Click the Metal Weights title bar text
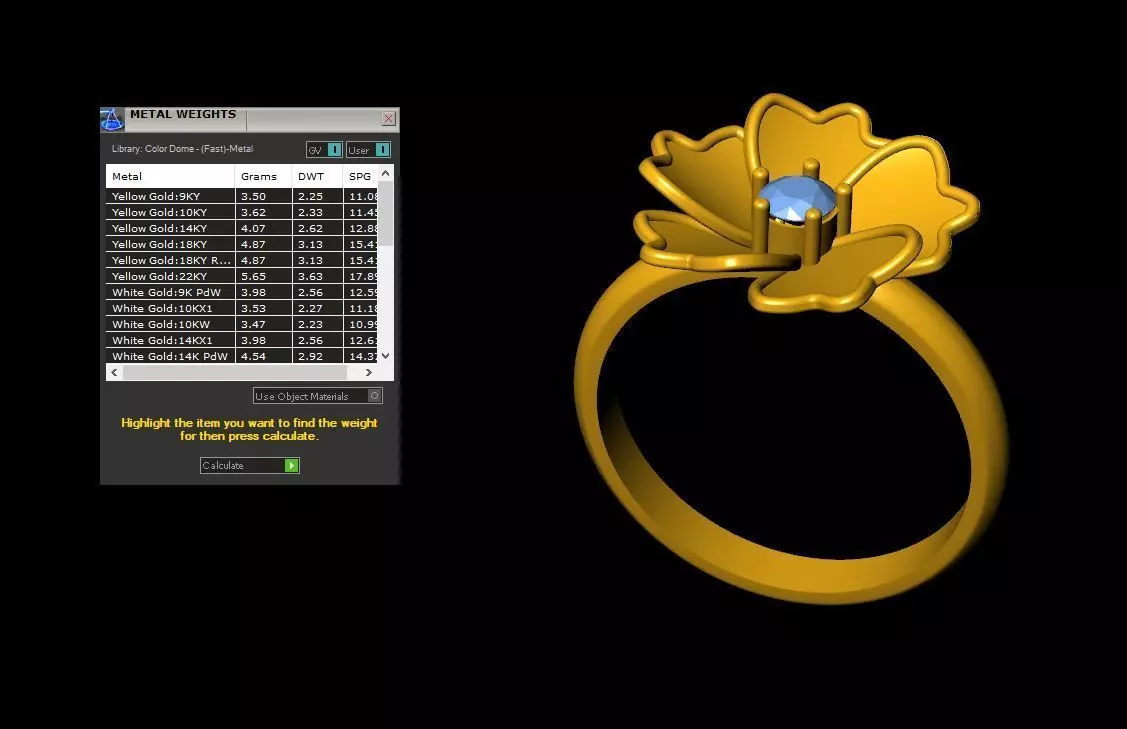Screen dimensions: 1127x729 (x=183, y=114)
